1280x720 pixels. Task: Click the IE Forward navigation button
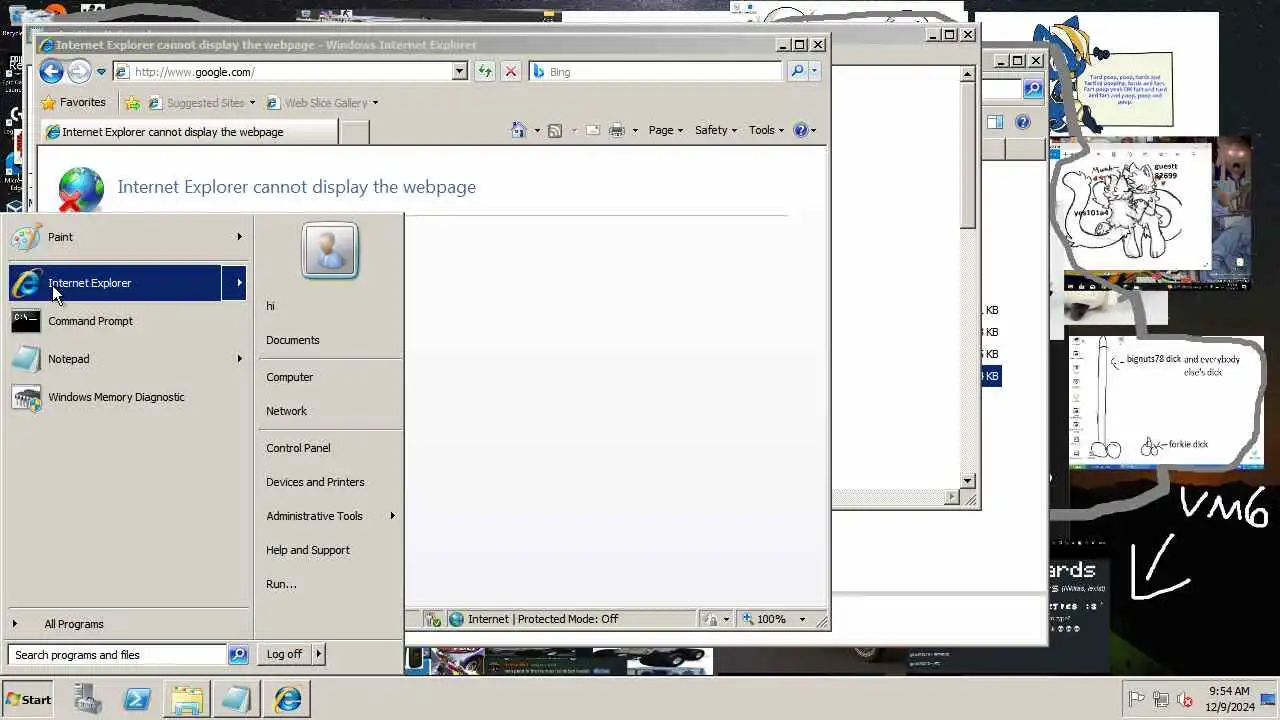tap(79, 71)
